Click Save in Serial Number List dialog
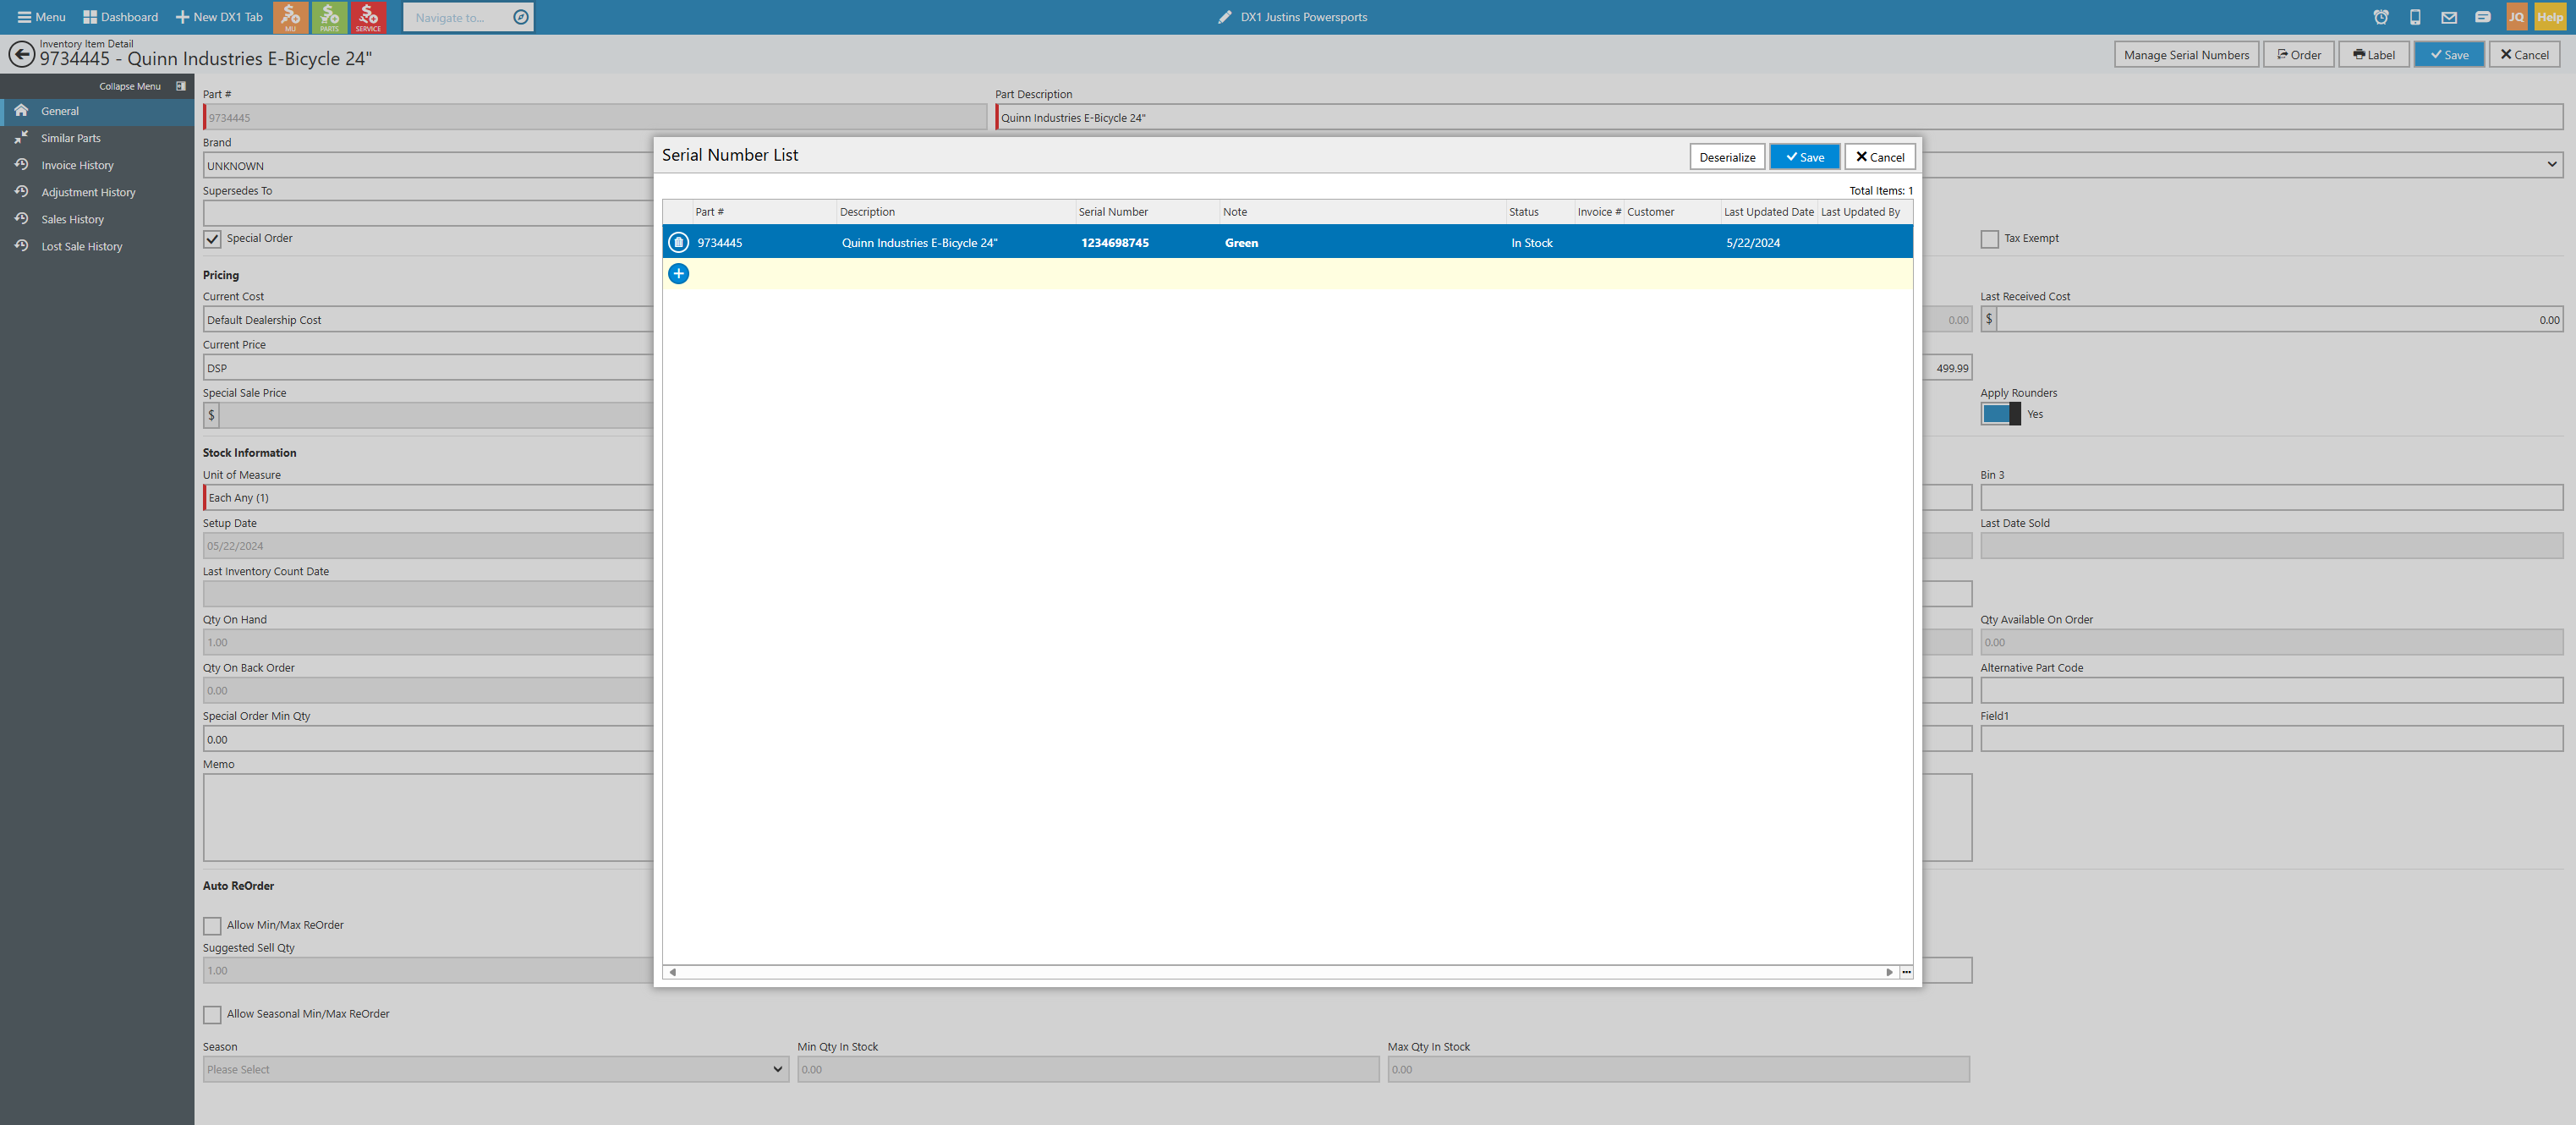 click(1804, 157)
